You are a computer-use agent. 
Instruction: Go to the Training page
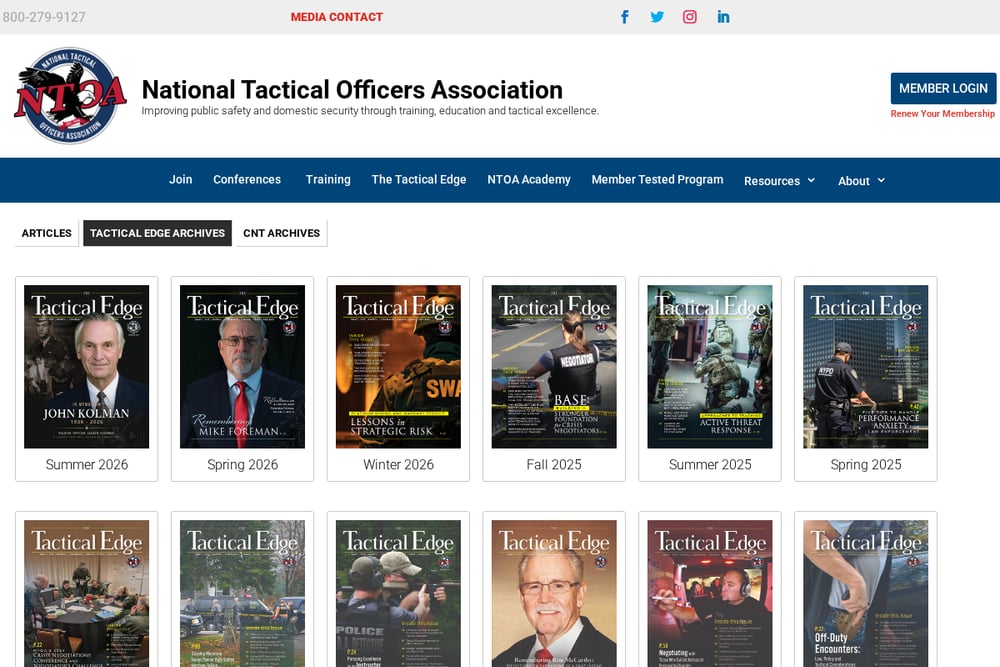[328, 180]
